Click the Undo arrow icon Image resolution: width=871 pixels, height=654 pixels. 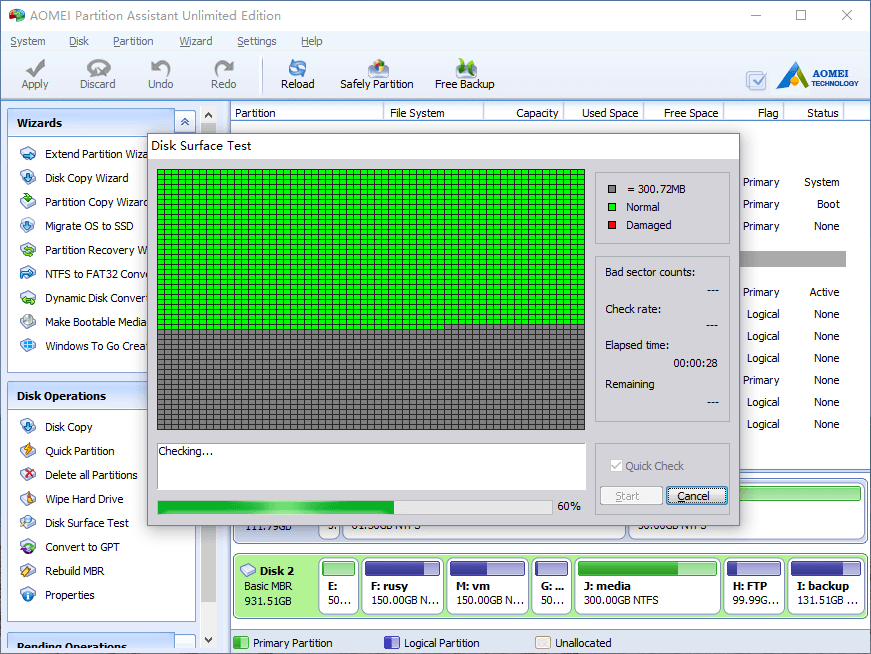(161, 68)
